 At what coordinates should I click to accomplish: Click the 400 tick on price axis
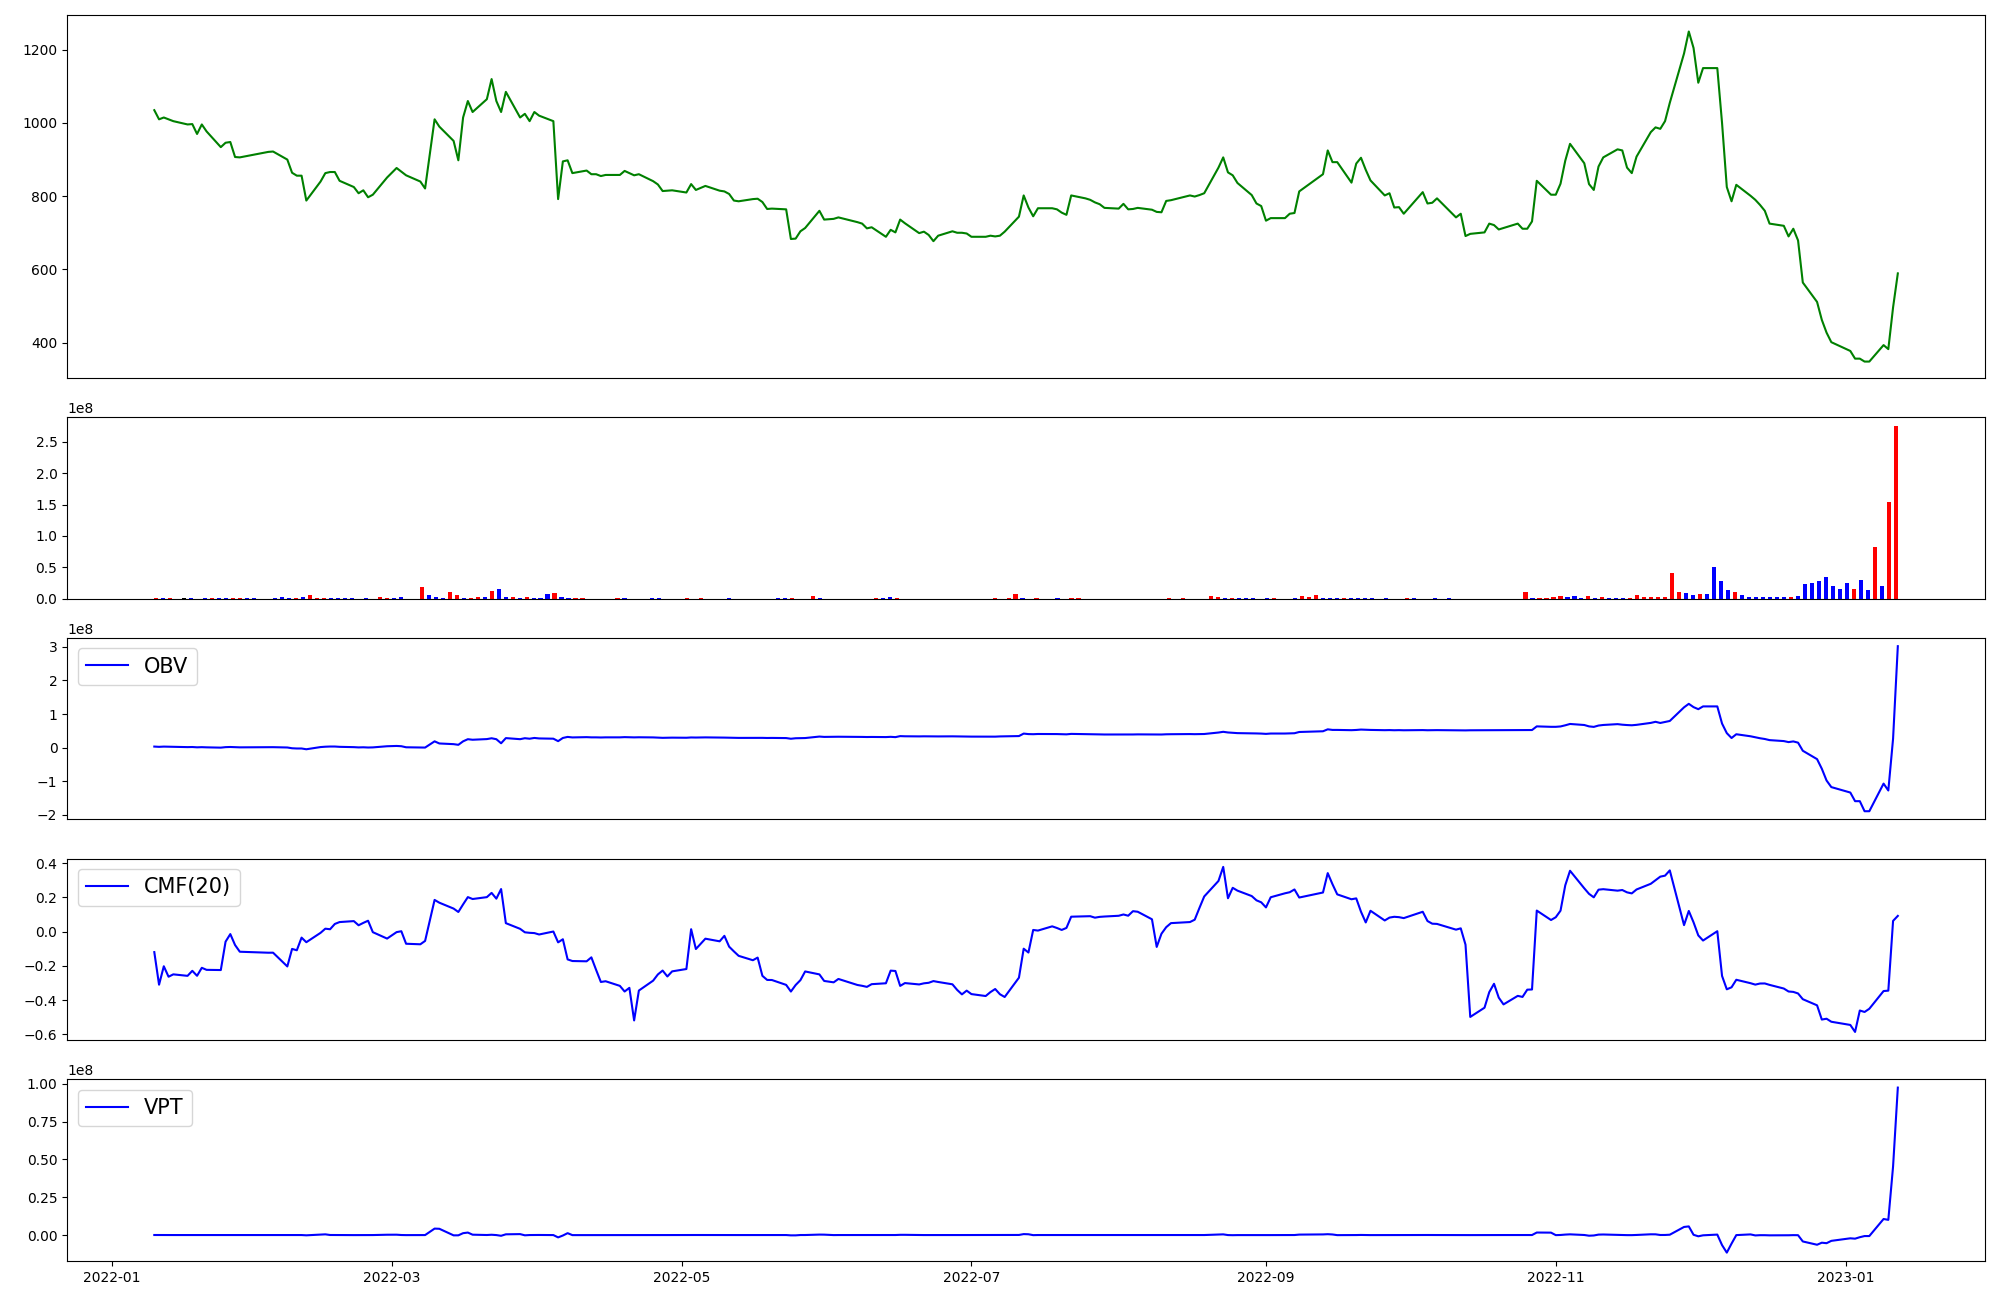coord(44,343)
